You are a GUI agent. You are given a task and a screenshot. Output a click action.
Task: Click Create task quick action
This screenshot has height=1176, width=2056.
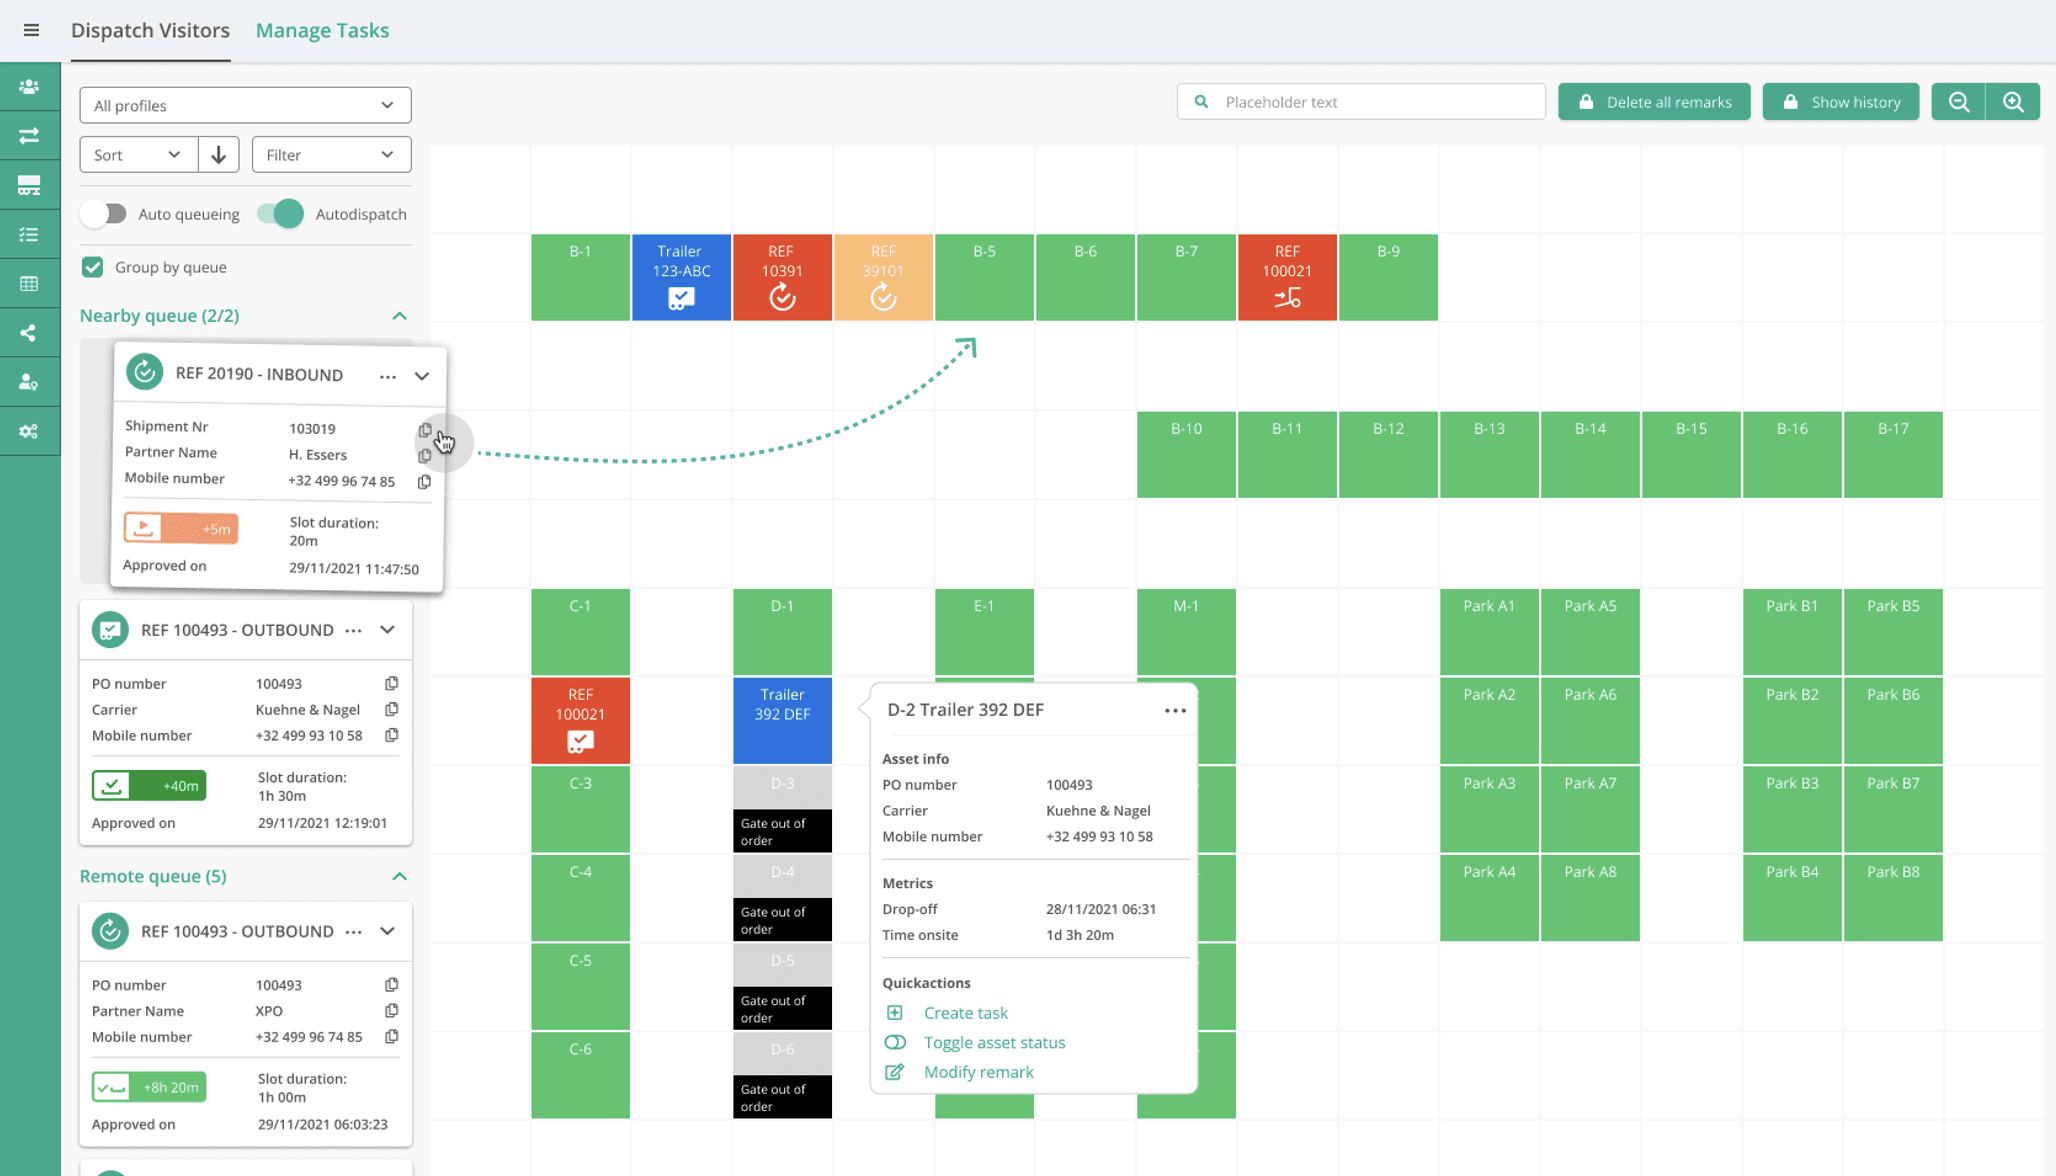965,1013
